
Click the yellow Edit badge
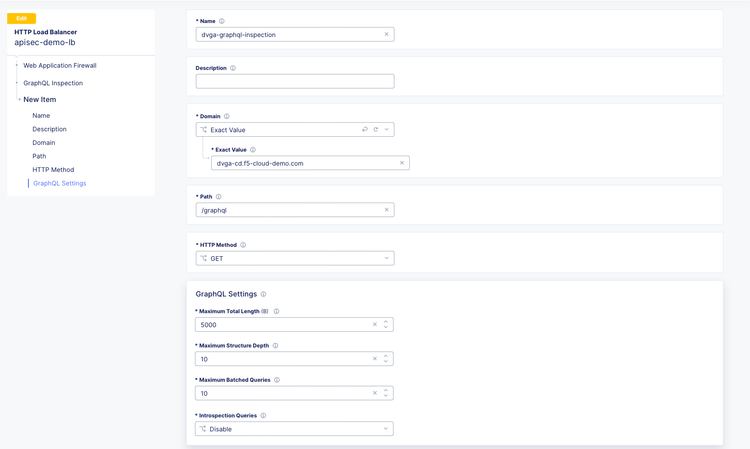click(21, 18)
